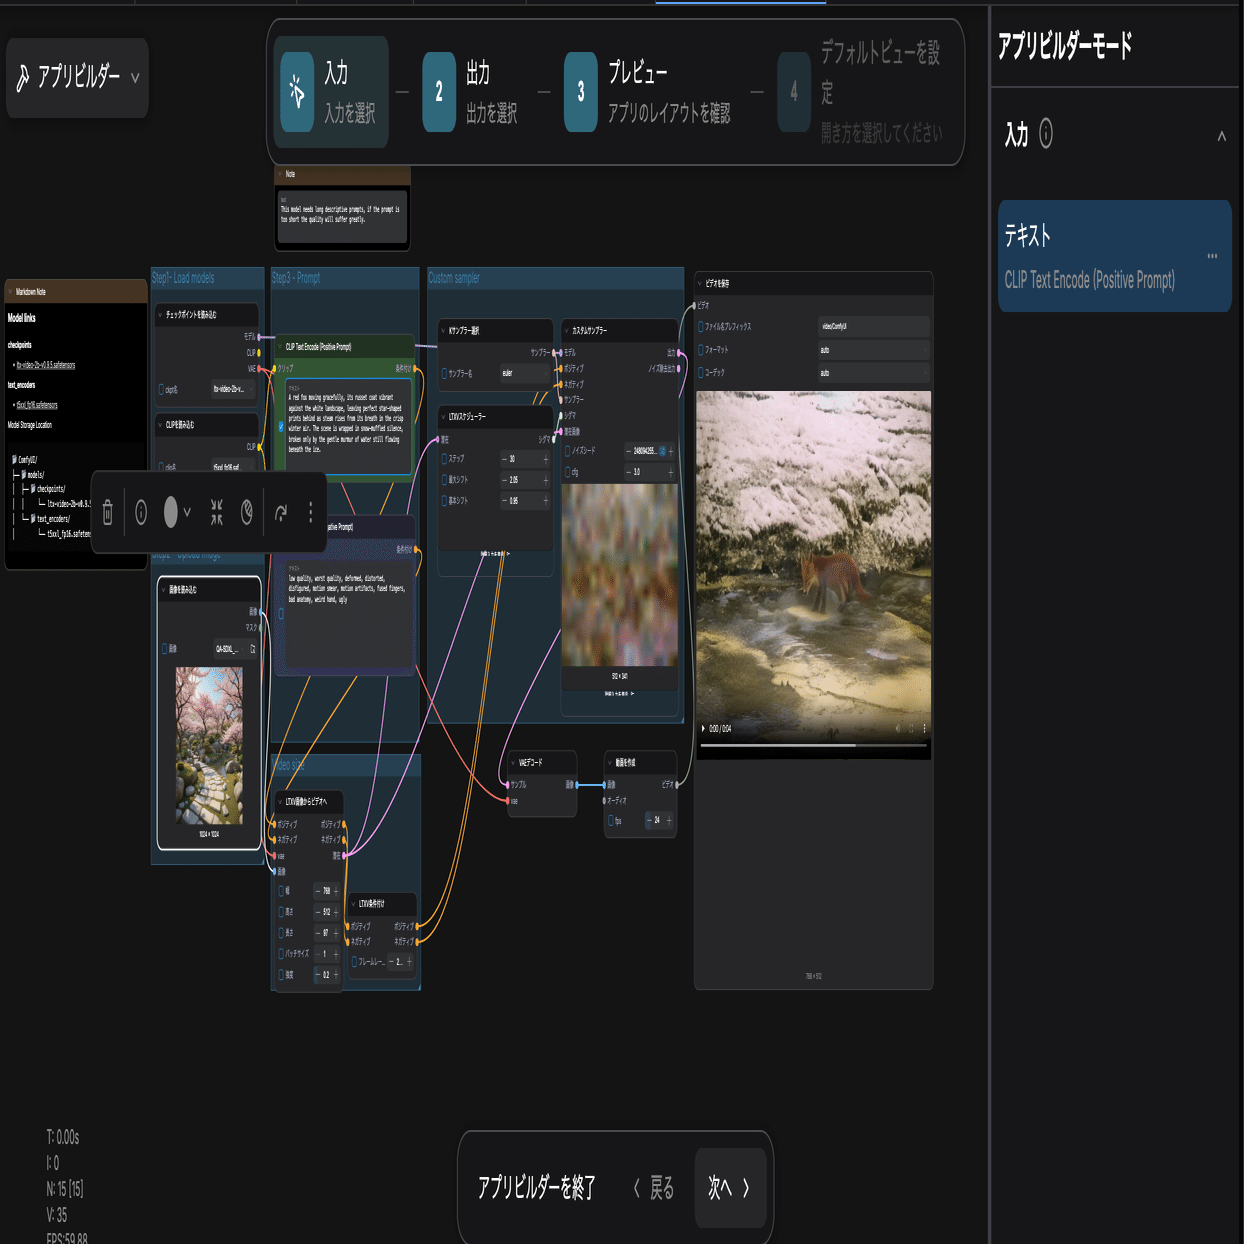
Task: Open ckpt名 model dropdown
Action: pyautogui.click(x=234, y=390)
